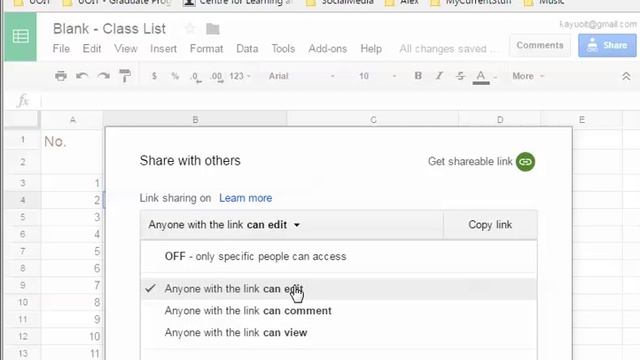Image resolution: width=640 pixels, height=360 pixels.
Task: Select OFF - only specific people can access
Action: (x=339, y=256)
